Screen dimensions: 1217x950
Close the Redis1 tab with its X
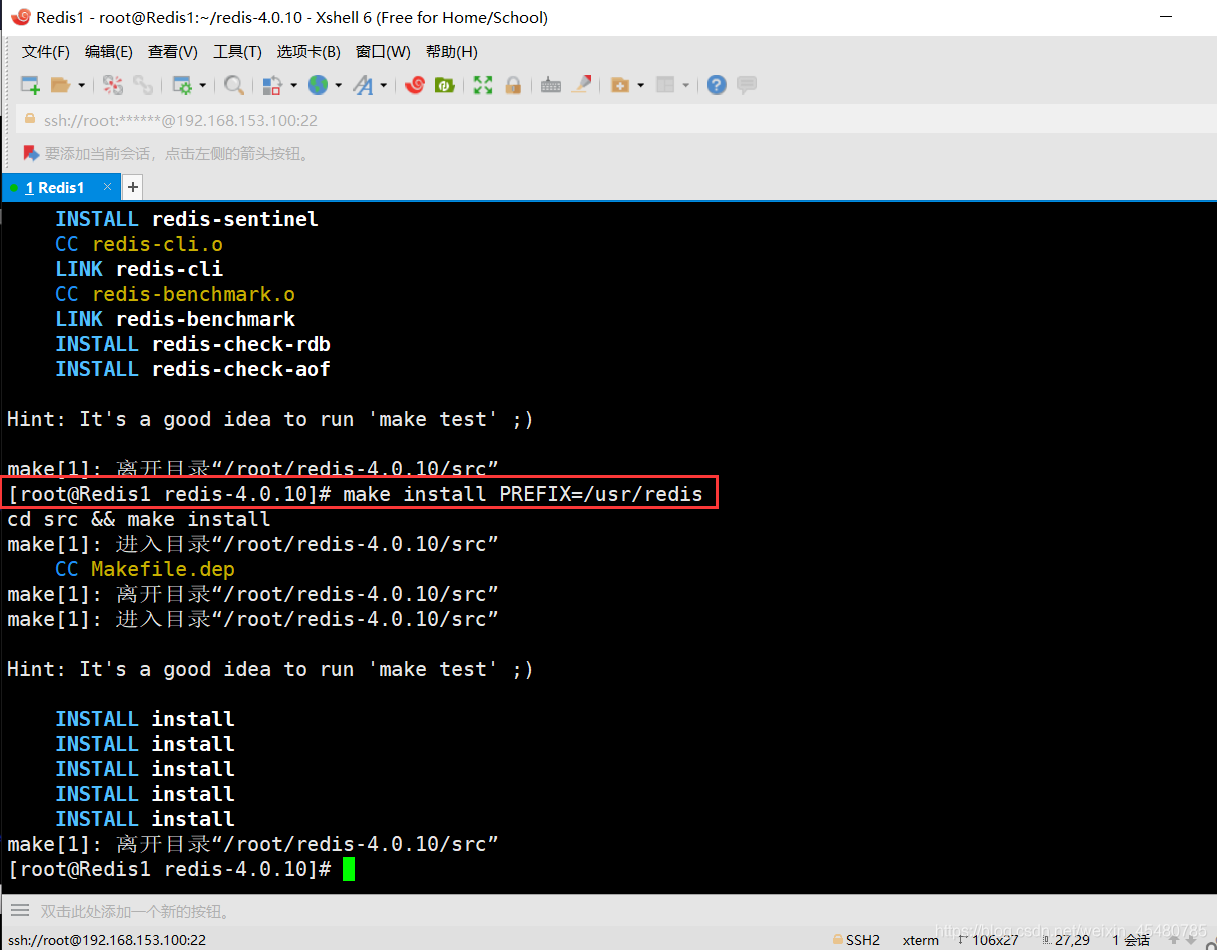click(107, 187)
